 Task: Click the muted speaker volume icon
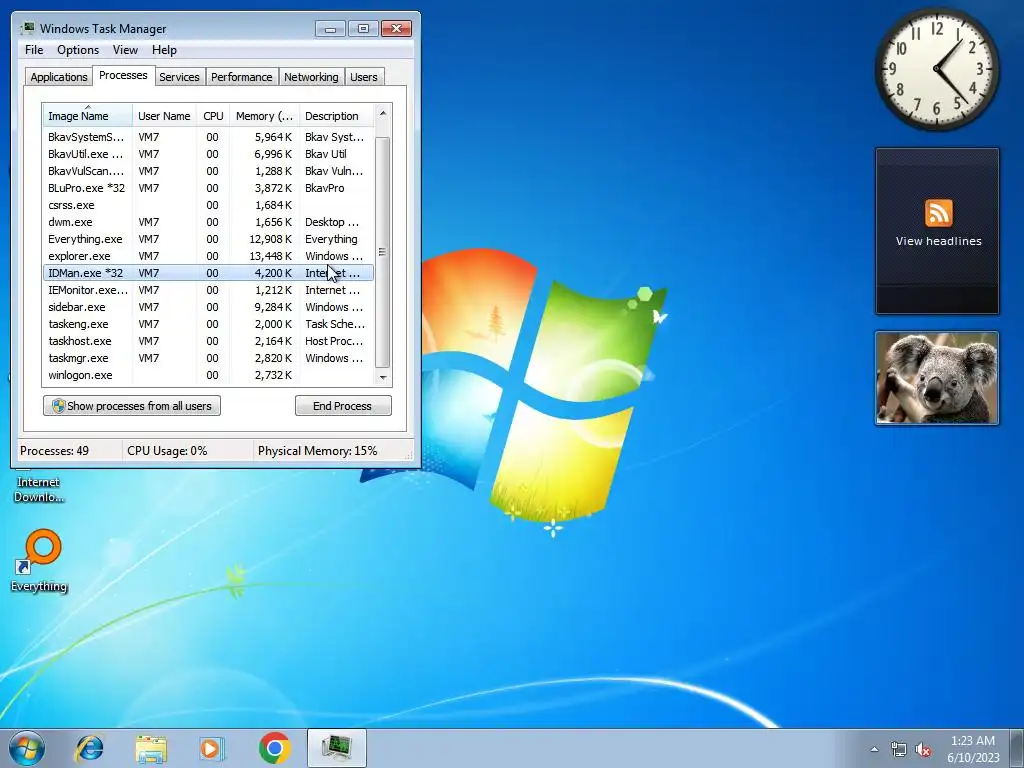(923, 749)
